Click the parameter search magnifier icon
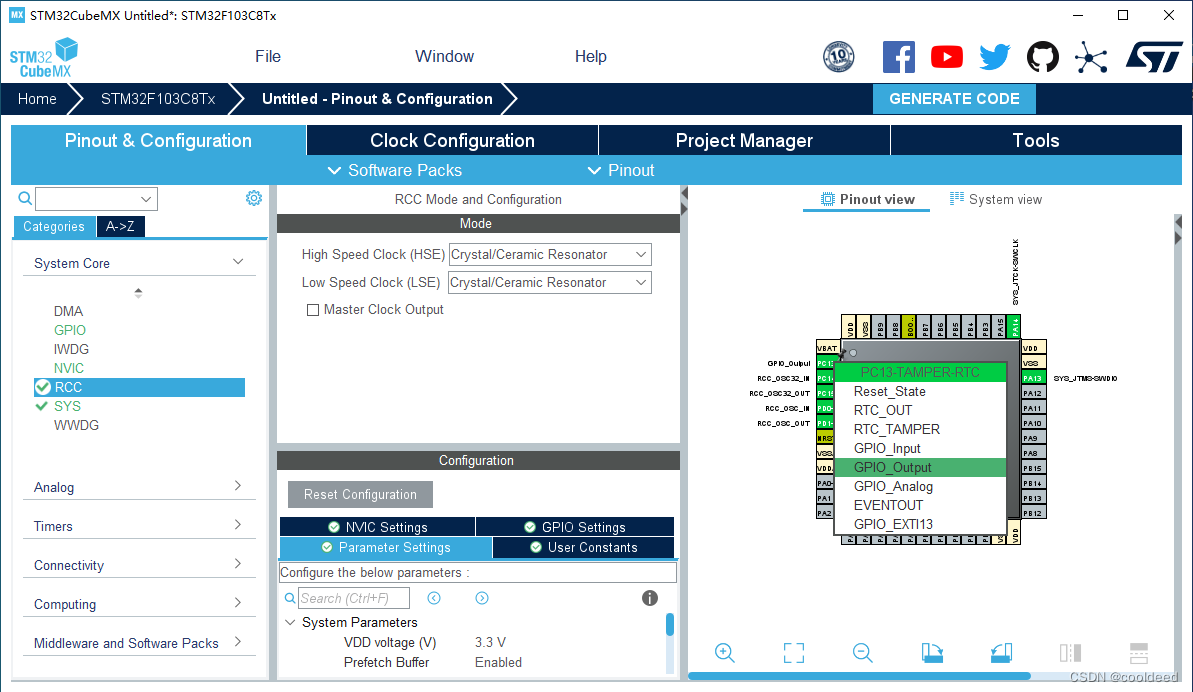The width and height of the screenshot is (1193, 692). coord(290,598)
